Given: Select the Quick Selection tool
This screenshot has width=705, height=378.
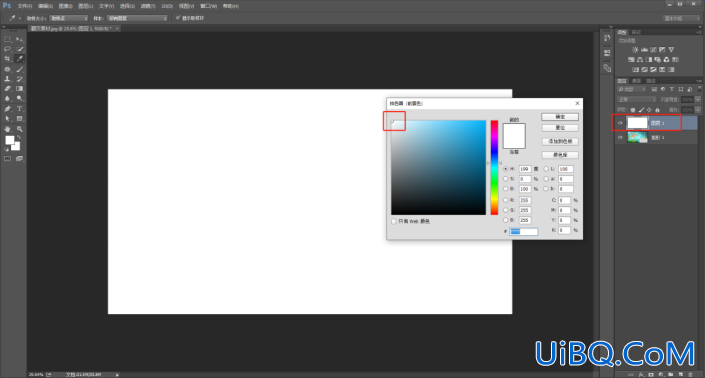Looking at the screenshot, I should [20, 49].
